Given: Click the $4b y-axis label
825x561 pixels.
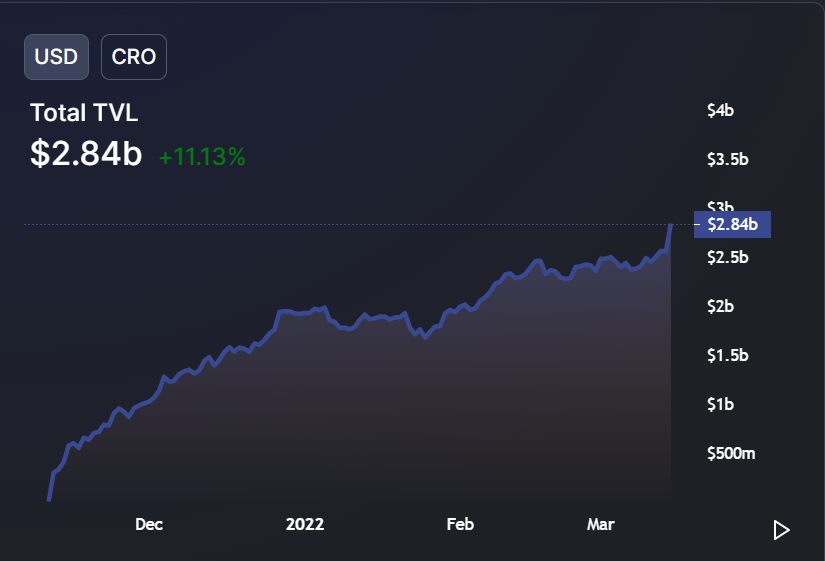Looking at the screenshot, I should click(x=720, y=111).
